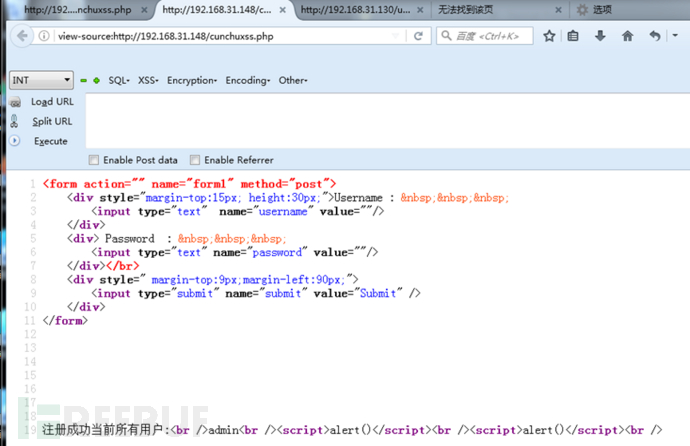This screenshot has height=446, width=690.
Task: Go to the home page icon
Action: tap(628, 36)
